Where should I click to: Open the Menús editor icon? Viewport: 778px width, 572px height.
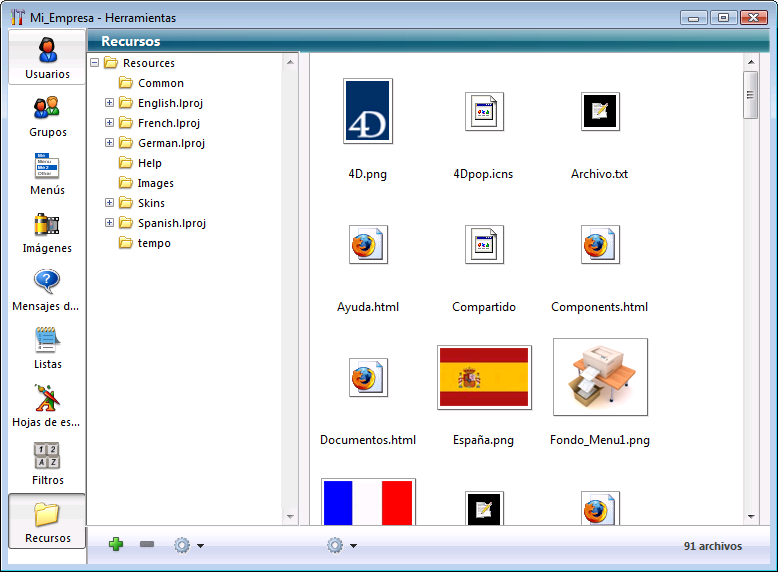pyautogui.click(x=47, y=173)
